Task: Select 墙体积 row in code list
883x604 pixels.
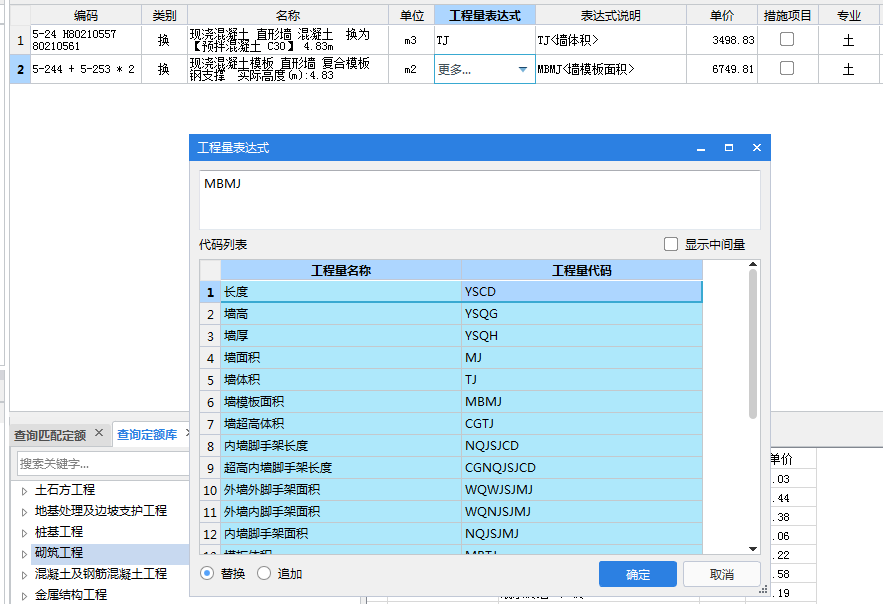Action: [x=451, y=379]
